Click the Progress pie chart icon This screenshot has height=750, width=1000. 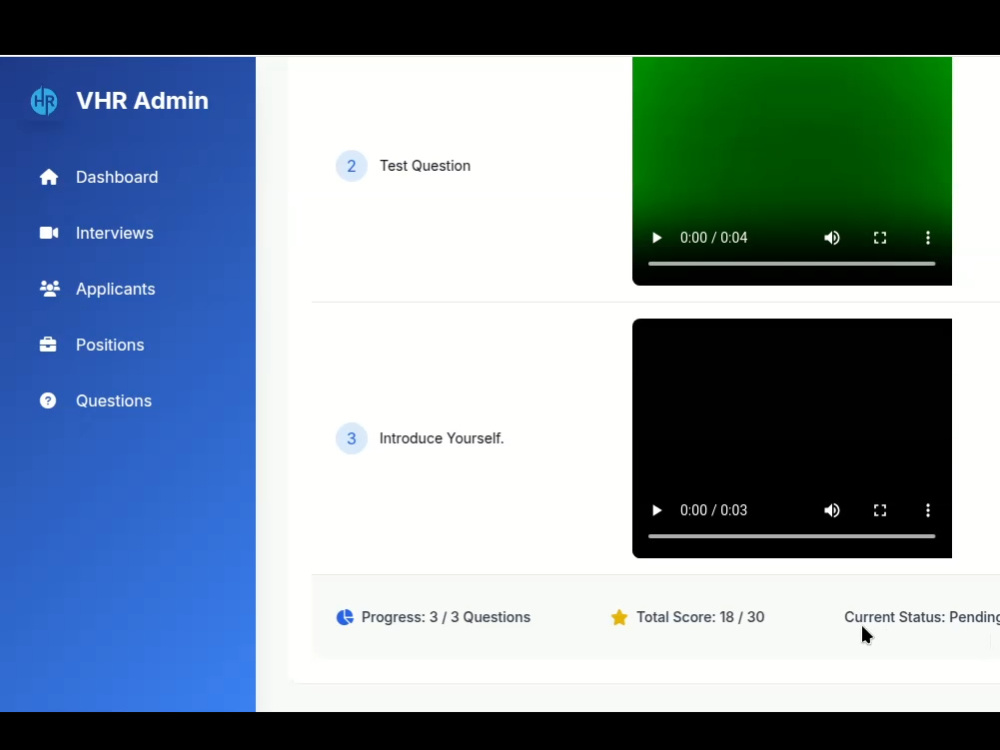345,617
